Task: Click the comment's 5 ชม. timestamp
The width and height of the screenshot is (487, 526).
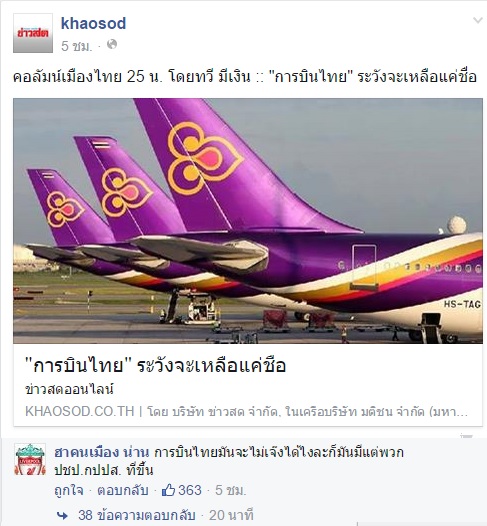Action: tap(231, 490)
